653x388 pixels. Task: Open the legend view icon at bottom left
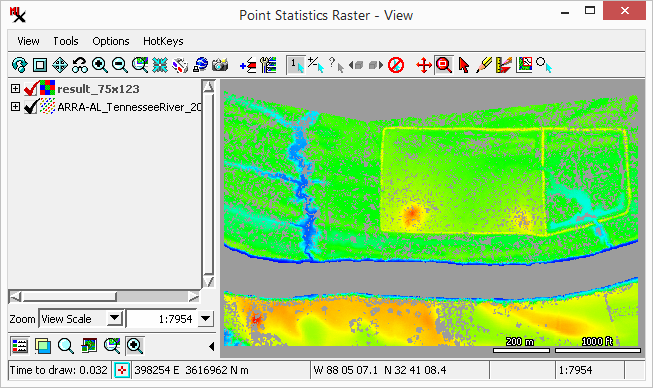[20, 346]
